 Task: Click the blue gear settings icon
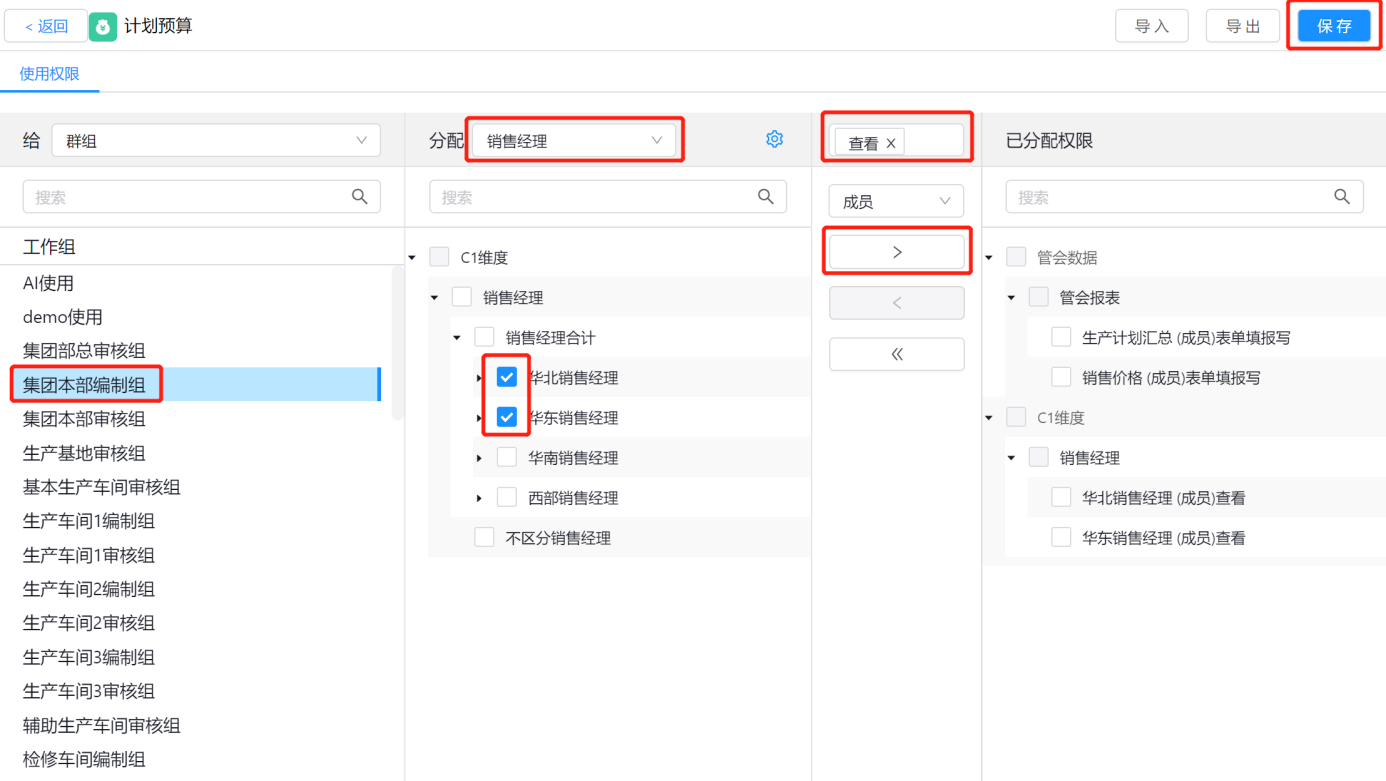pyautogui.click(x=774, y=139)
